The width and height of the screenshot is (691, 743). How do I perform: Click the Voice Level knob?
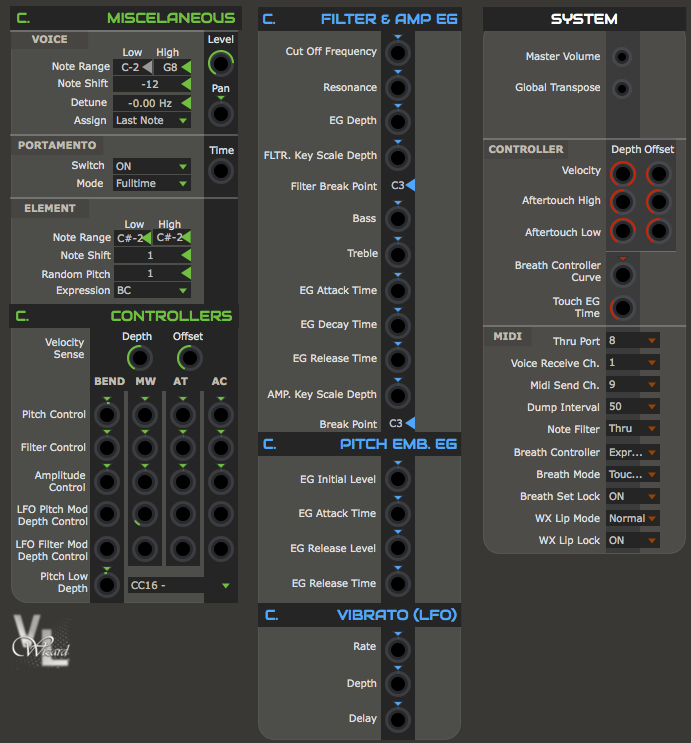pyautogui.click(x=220, y=64)
